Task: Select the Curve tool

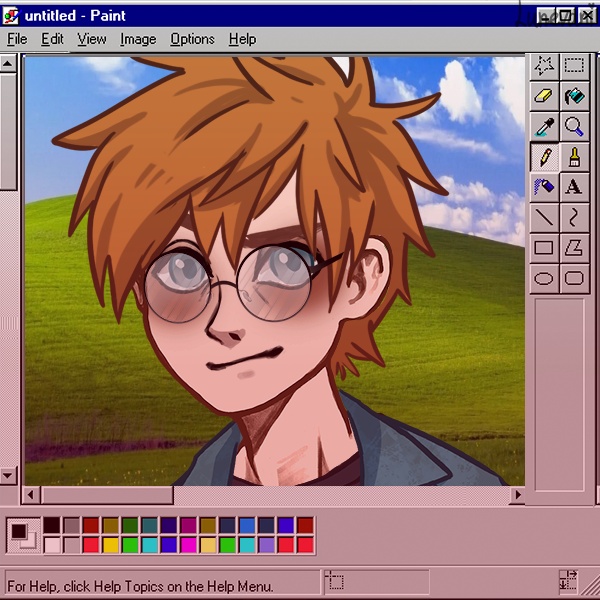Action: (574, 217)
